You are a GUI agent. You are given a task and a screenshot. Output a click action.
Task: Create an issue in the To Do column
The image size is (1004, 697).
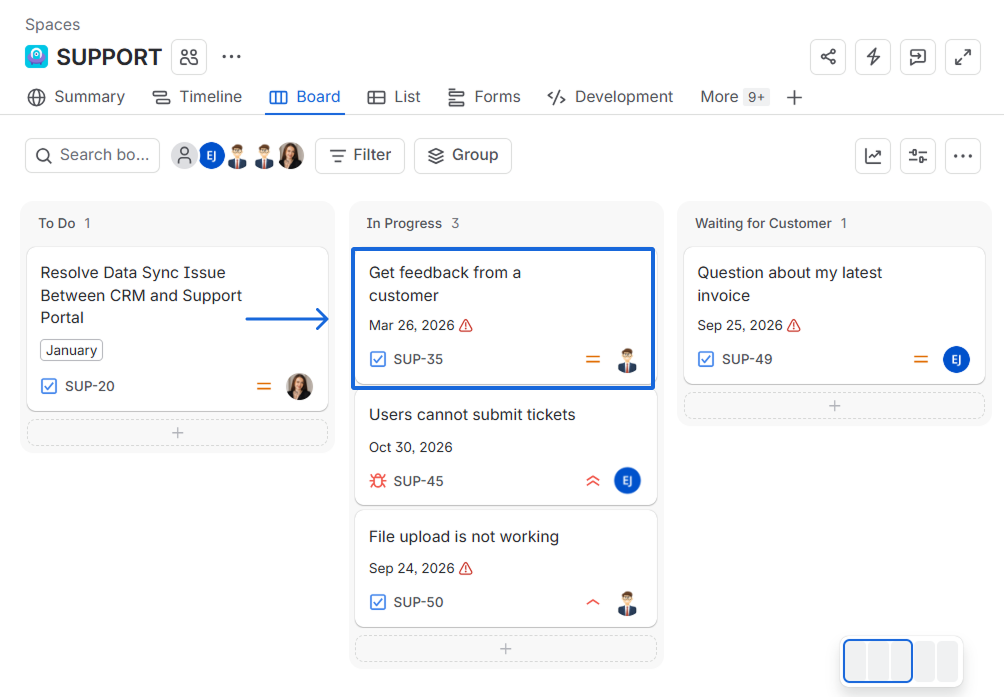177,433
